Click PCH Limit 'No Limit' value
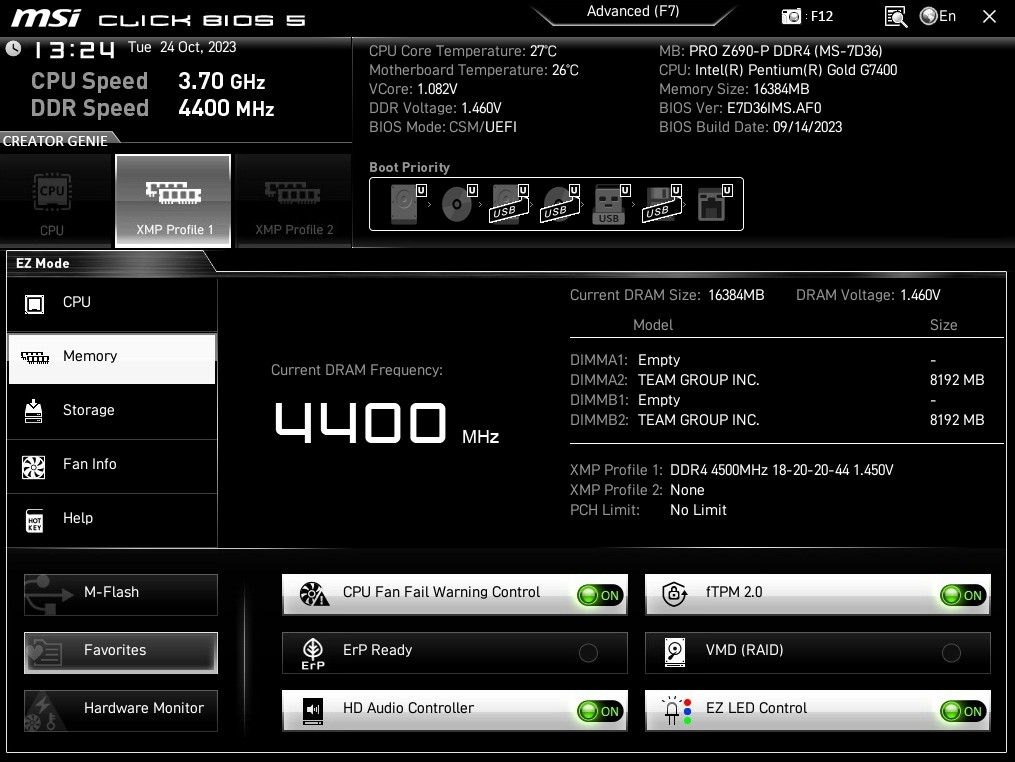1015x762 pixels. (698, 510)
